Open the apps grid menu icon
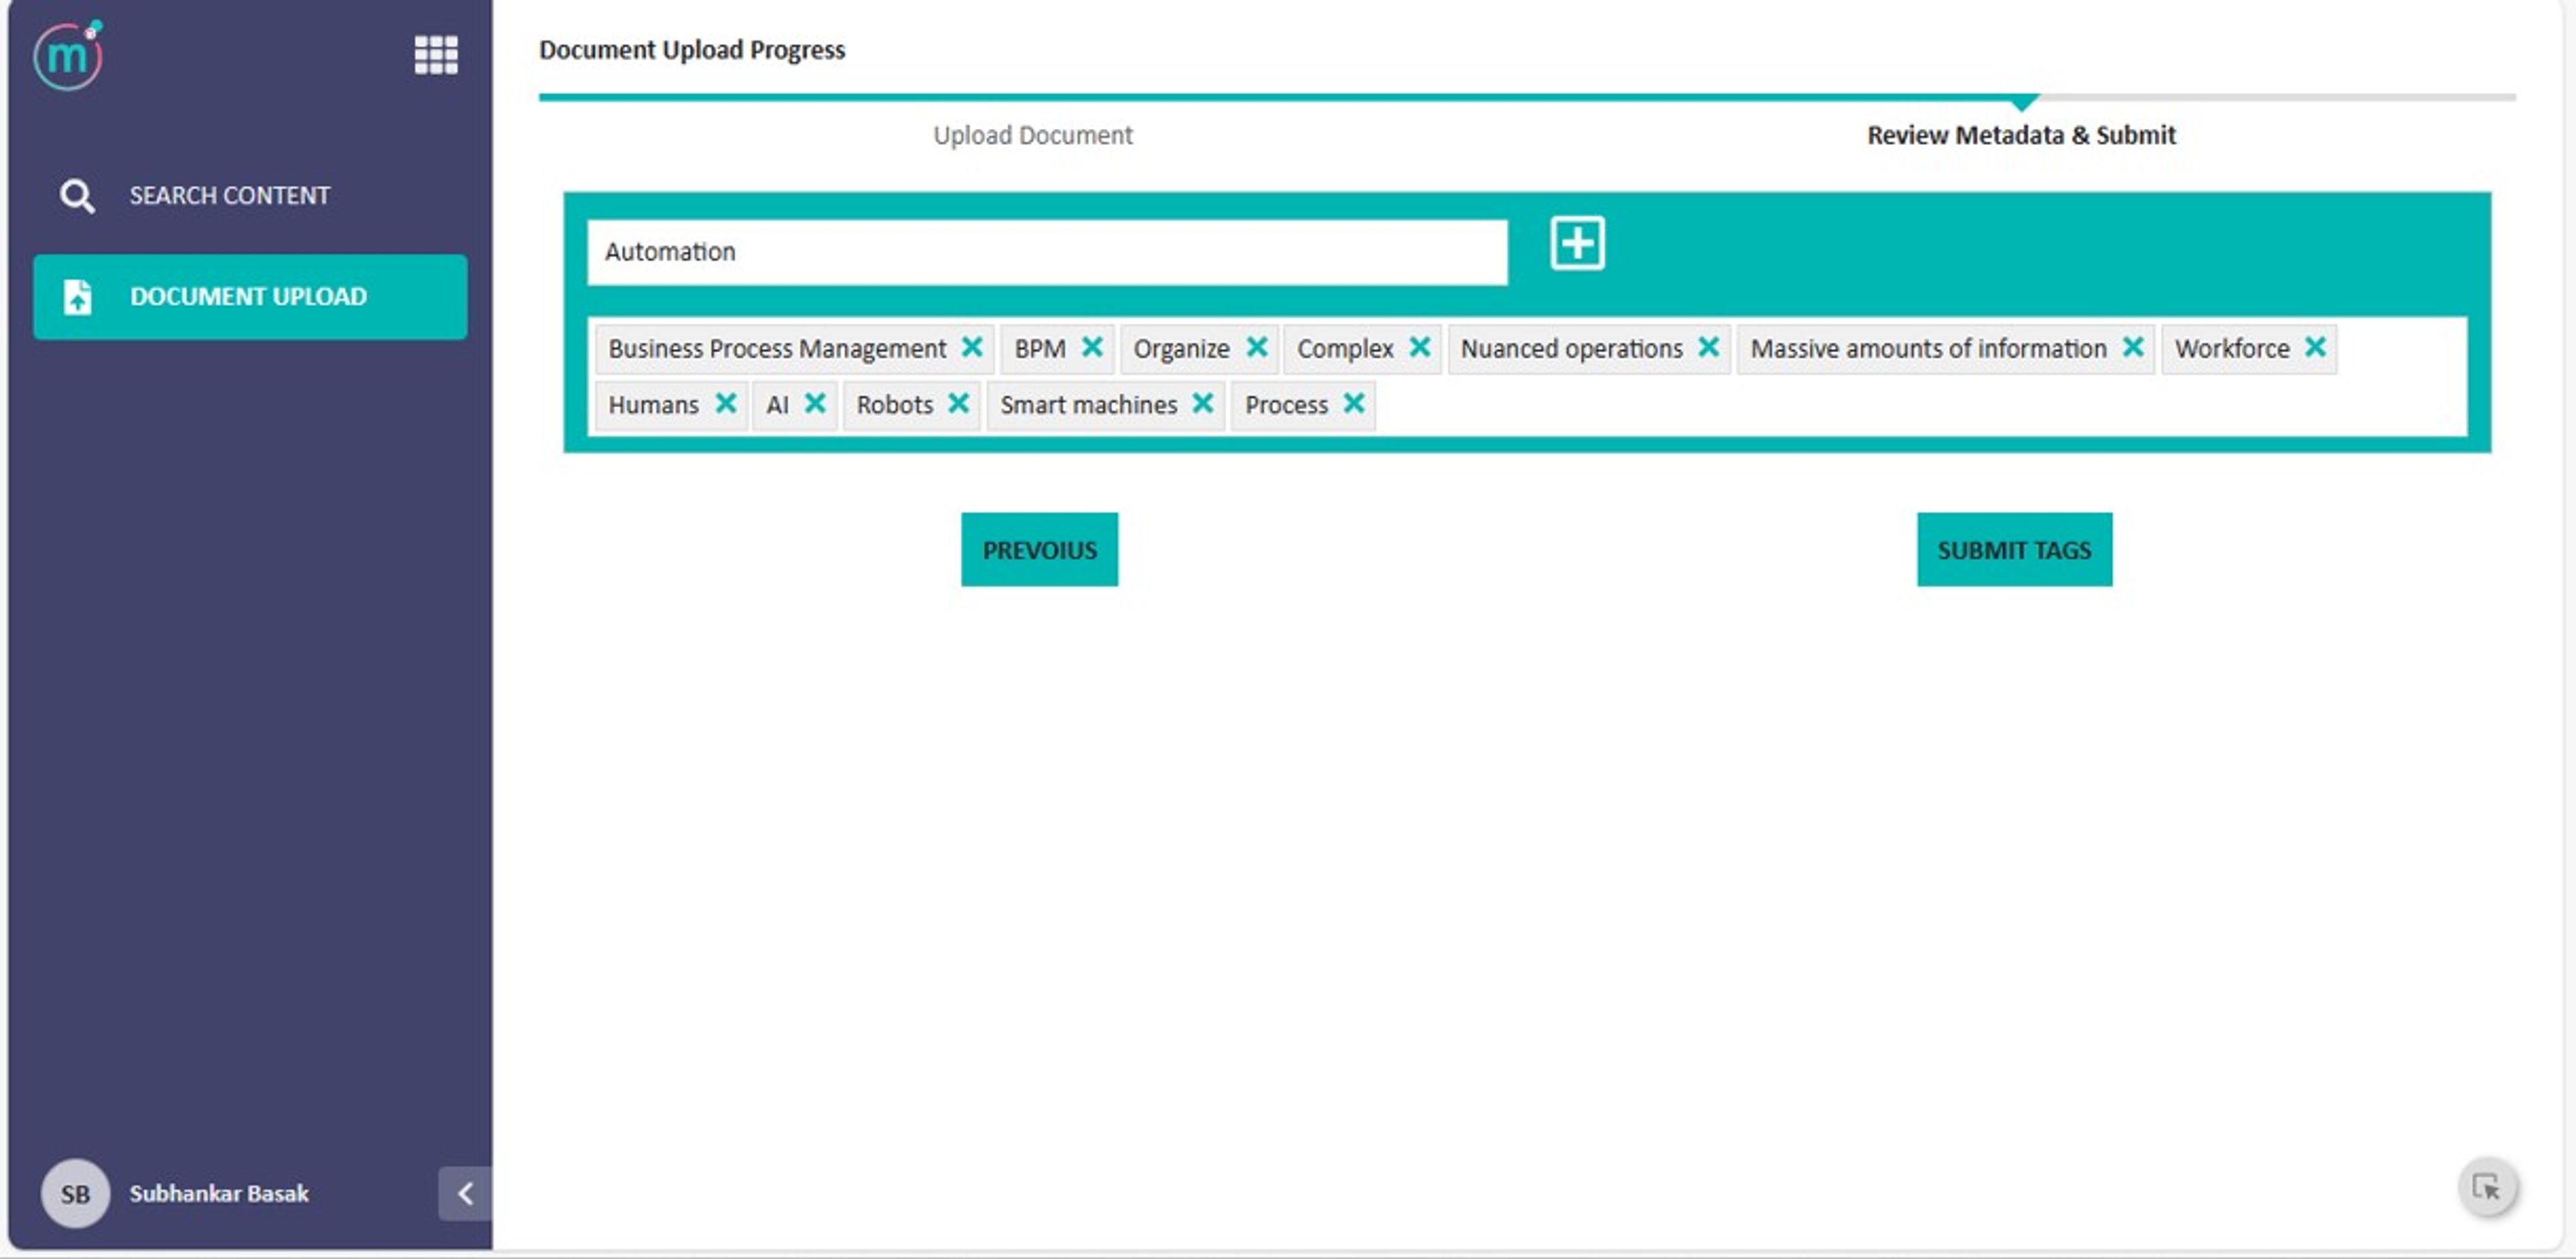 click(x=436, y=55)
